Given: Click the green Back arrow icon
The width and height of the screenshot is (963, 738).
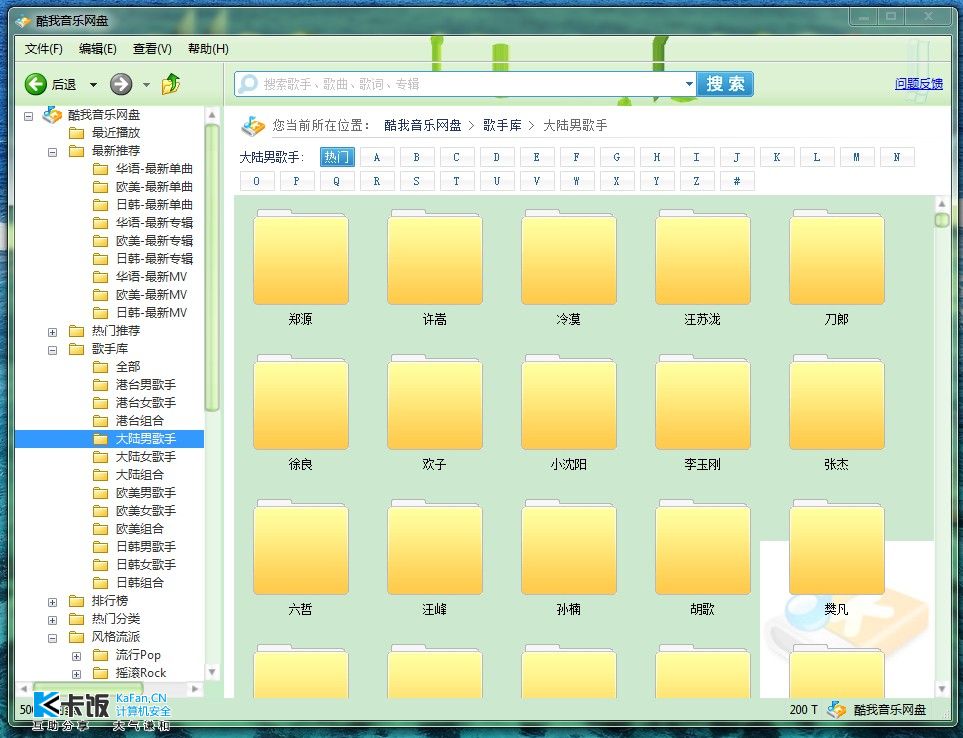Looking at the screenshot, I should coord(36,84).
